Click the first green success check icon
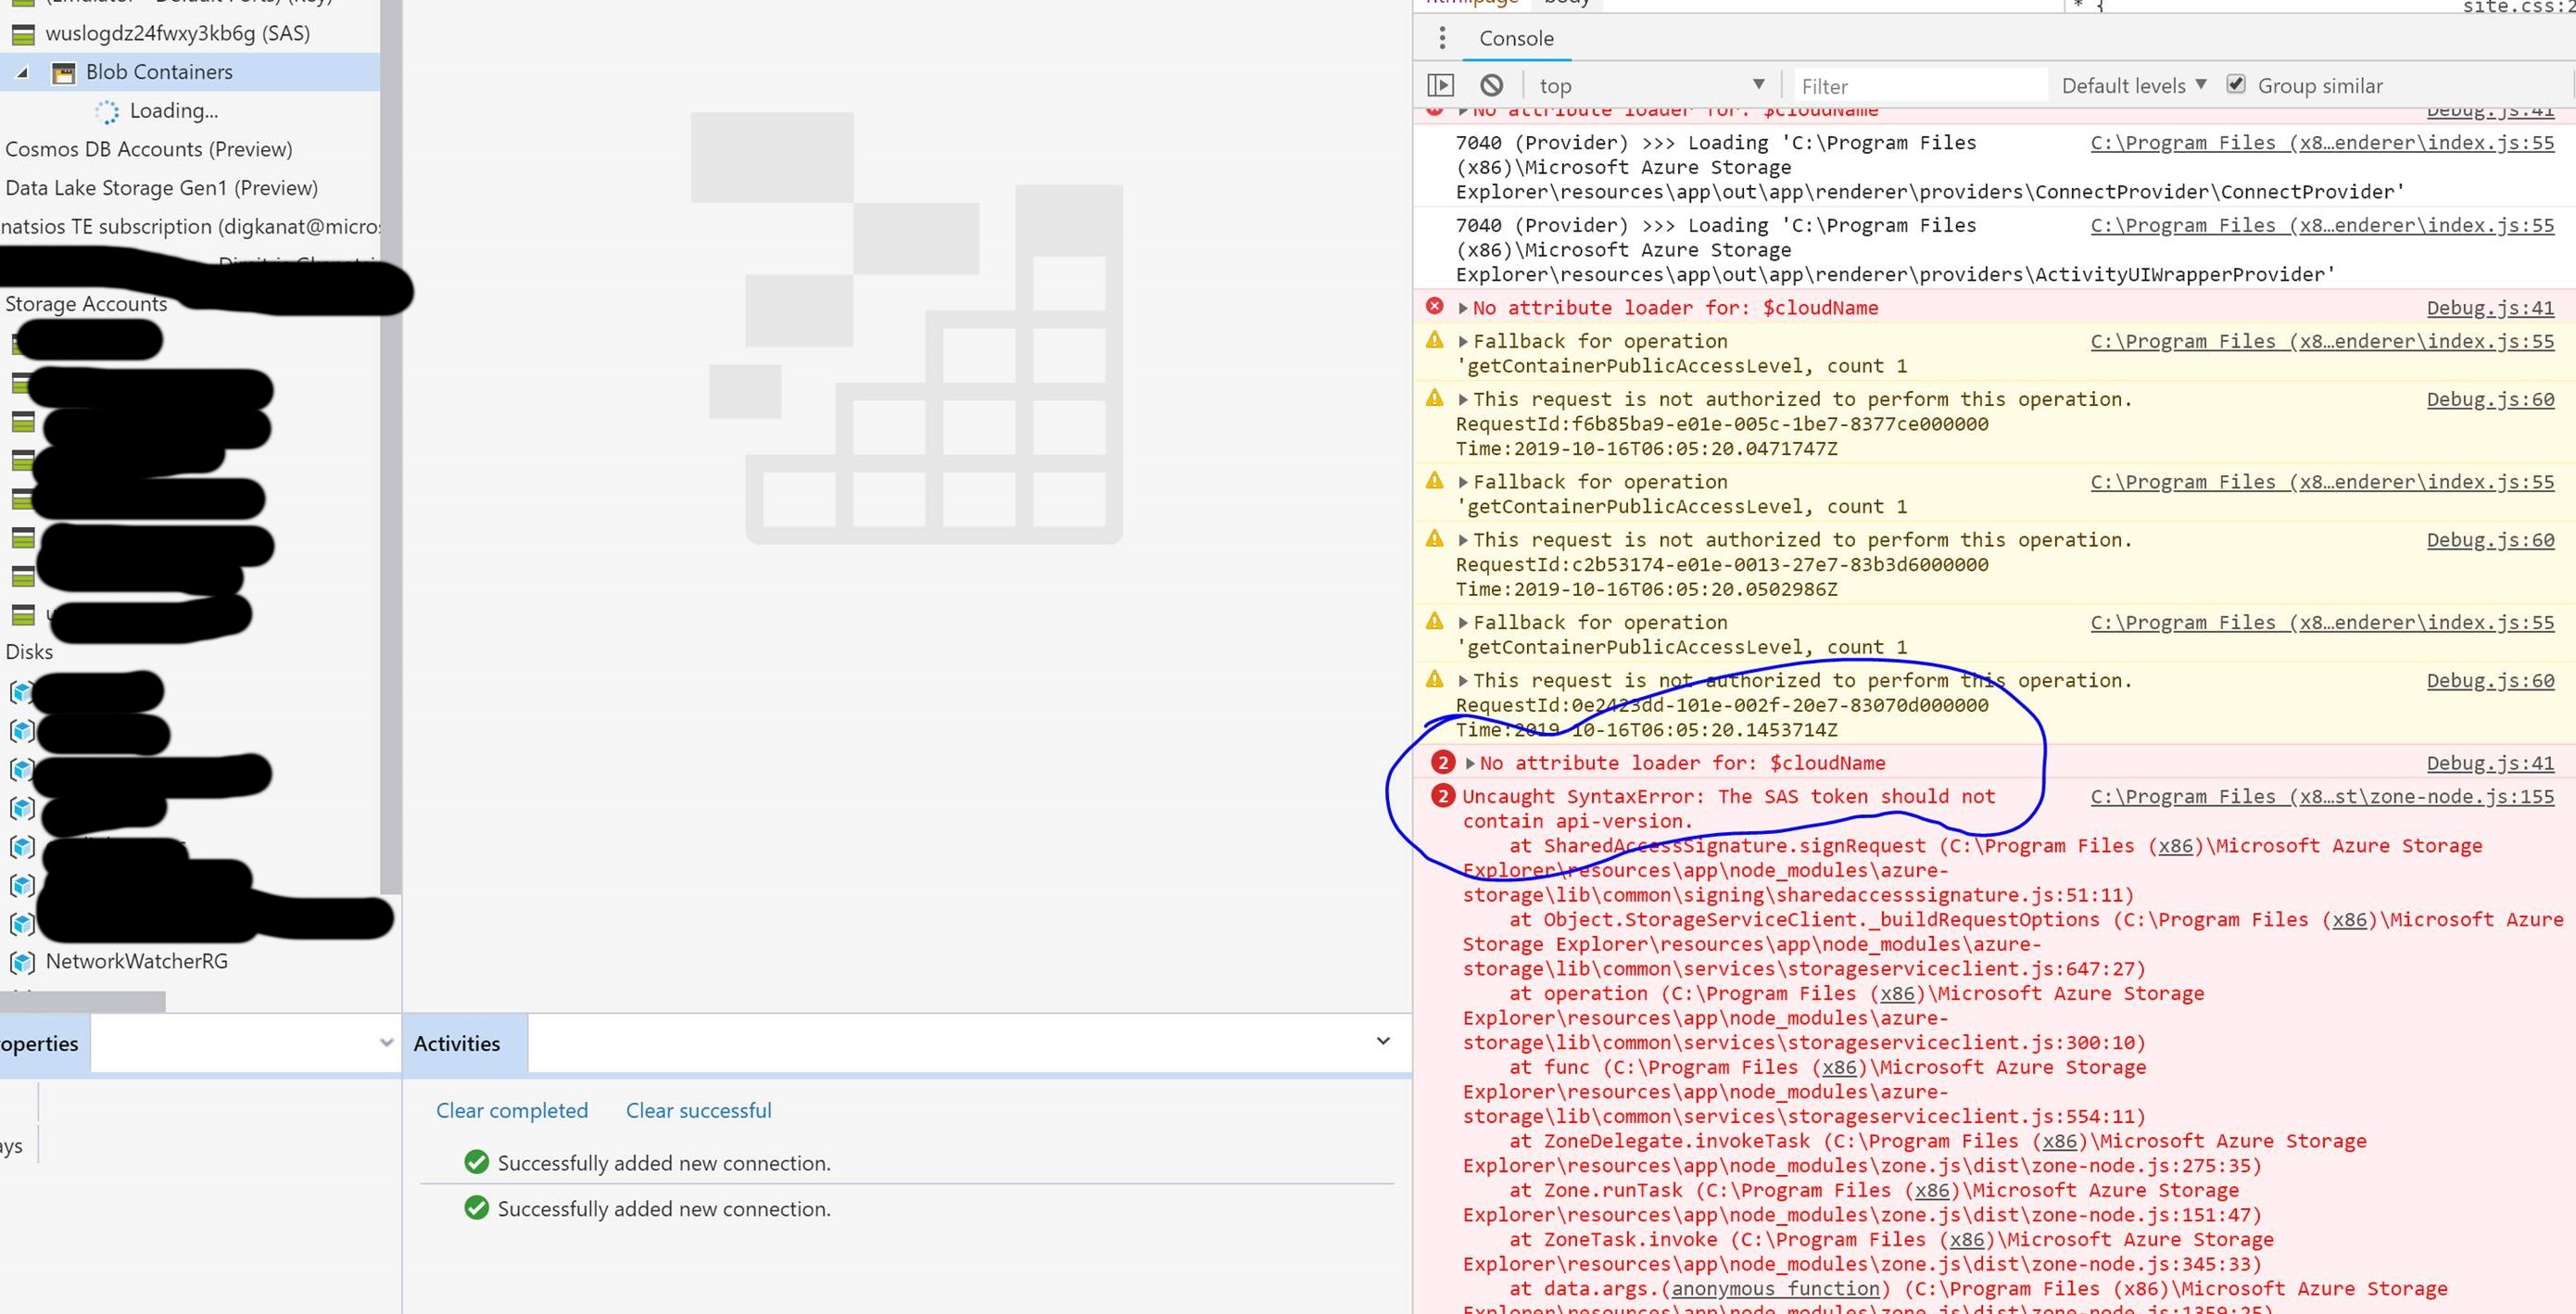Image resolution: width=2576 pixels, height=1314 pixels. (x=477, y=1162)
